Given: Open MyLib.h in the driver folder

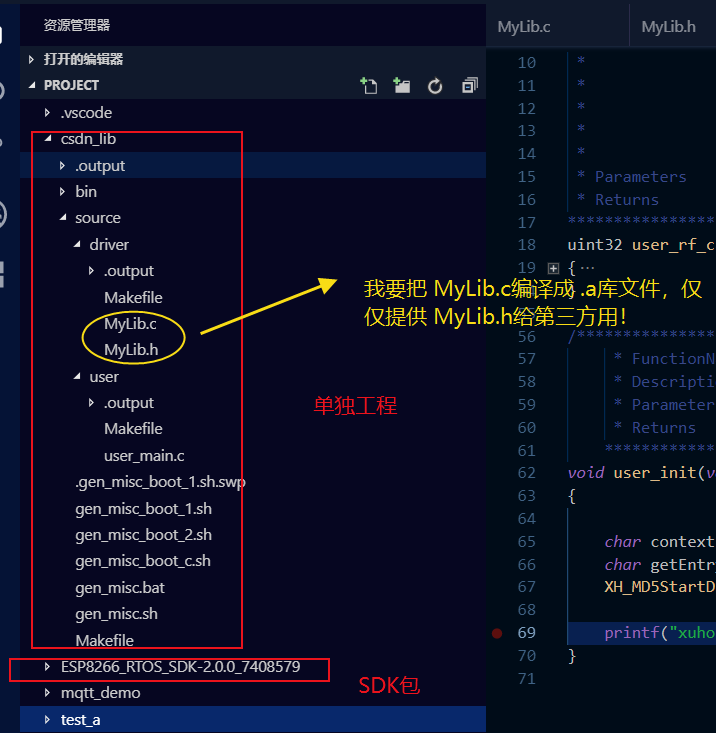Looking at the screenshot, I should click(x=131, y=350).
